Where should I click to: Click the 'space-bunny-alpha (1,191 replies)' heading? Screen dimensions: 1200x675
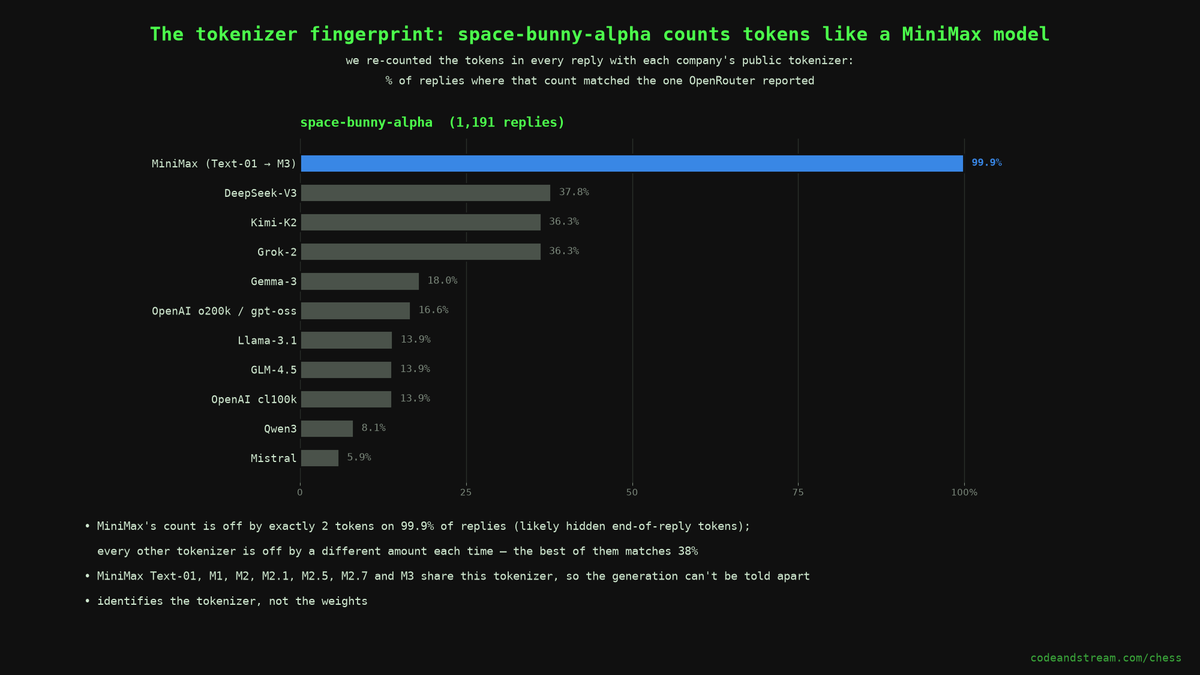(432, 122)
